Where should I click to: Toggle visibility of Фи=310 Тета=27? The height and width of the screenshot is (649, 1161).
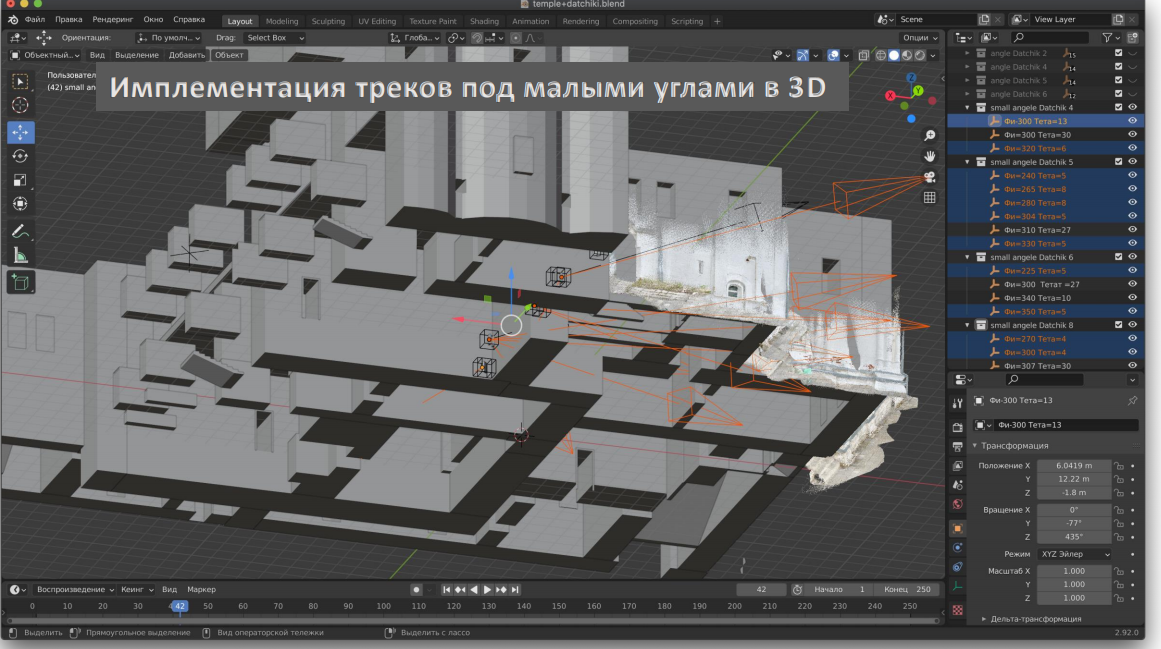(1133, 230)
